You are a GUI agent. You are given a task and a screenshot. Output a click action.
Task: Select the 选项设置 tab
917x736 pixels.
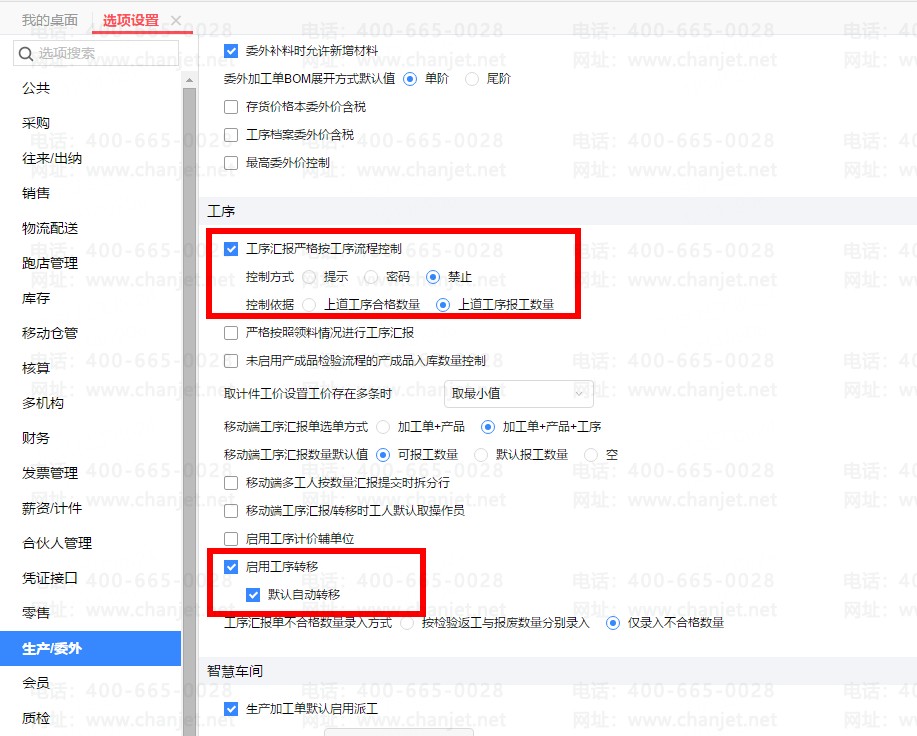130,20
